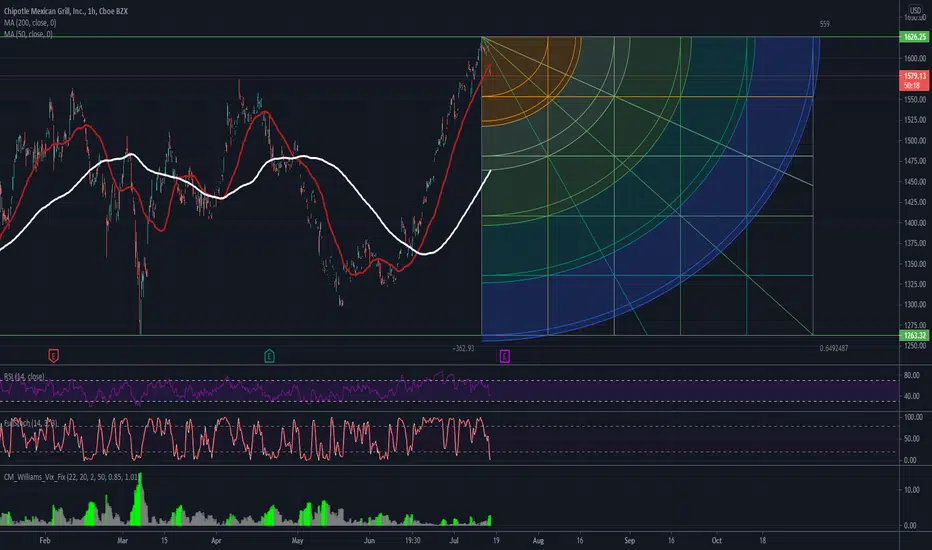Click the Aug label on the time axis
Viewport: 932px width, 550px height.
(x=538, y=540)
